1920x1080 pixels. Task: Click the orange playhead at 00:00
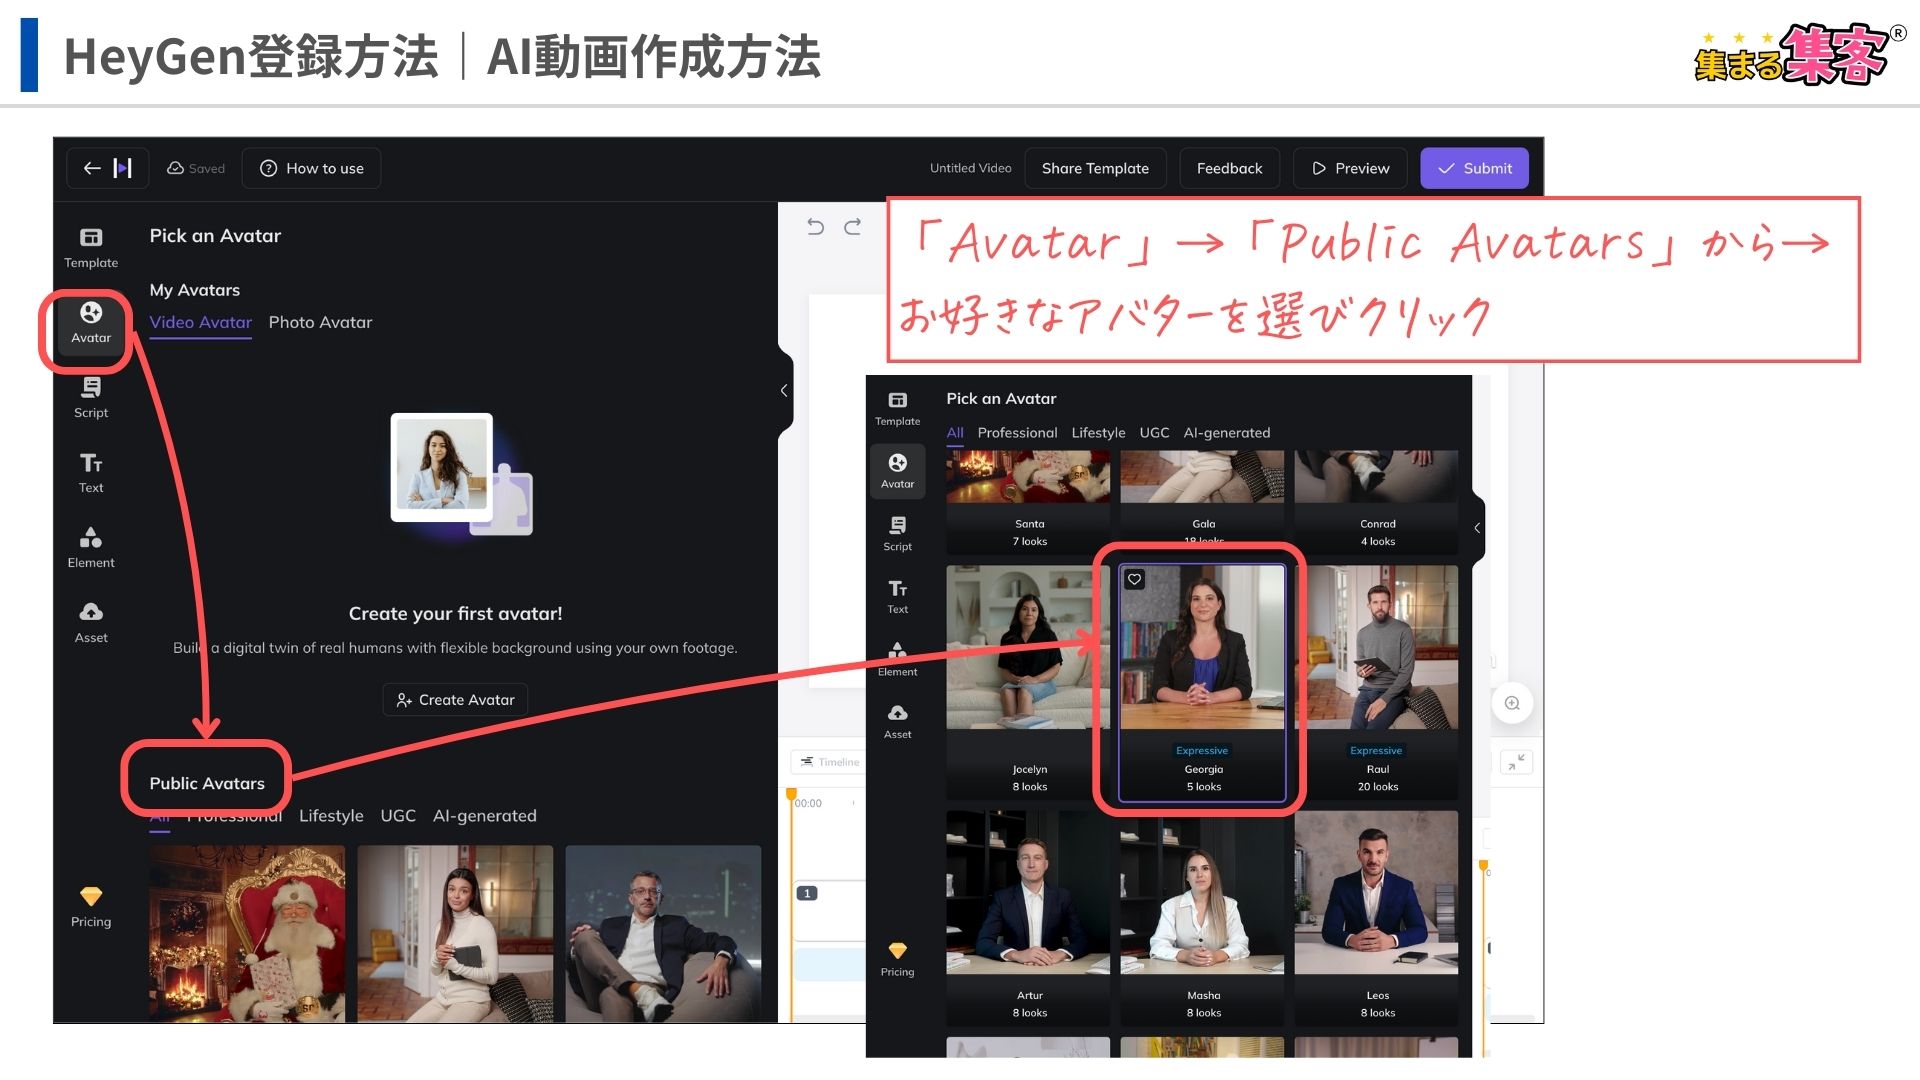tap(791, 795)
